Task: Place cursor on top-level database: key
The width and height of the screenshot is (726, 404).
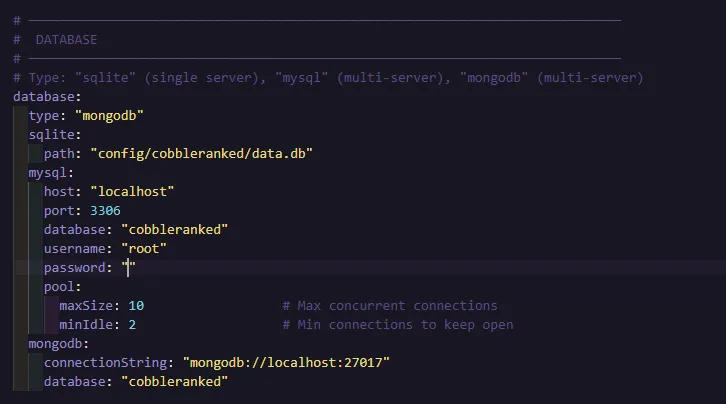Action: [x=47, y=97]
